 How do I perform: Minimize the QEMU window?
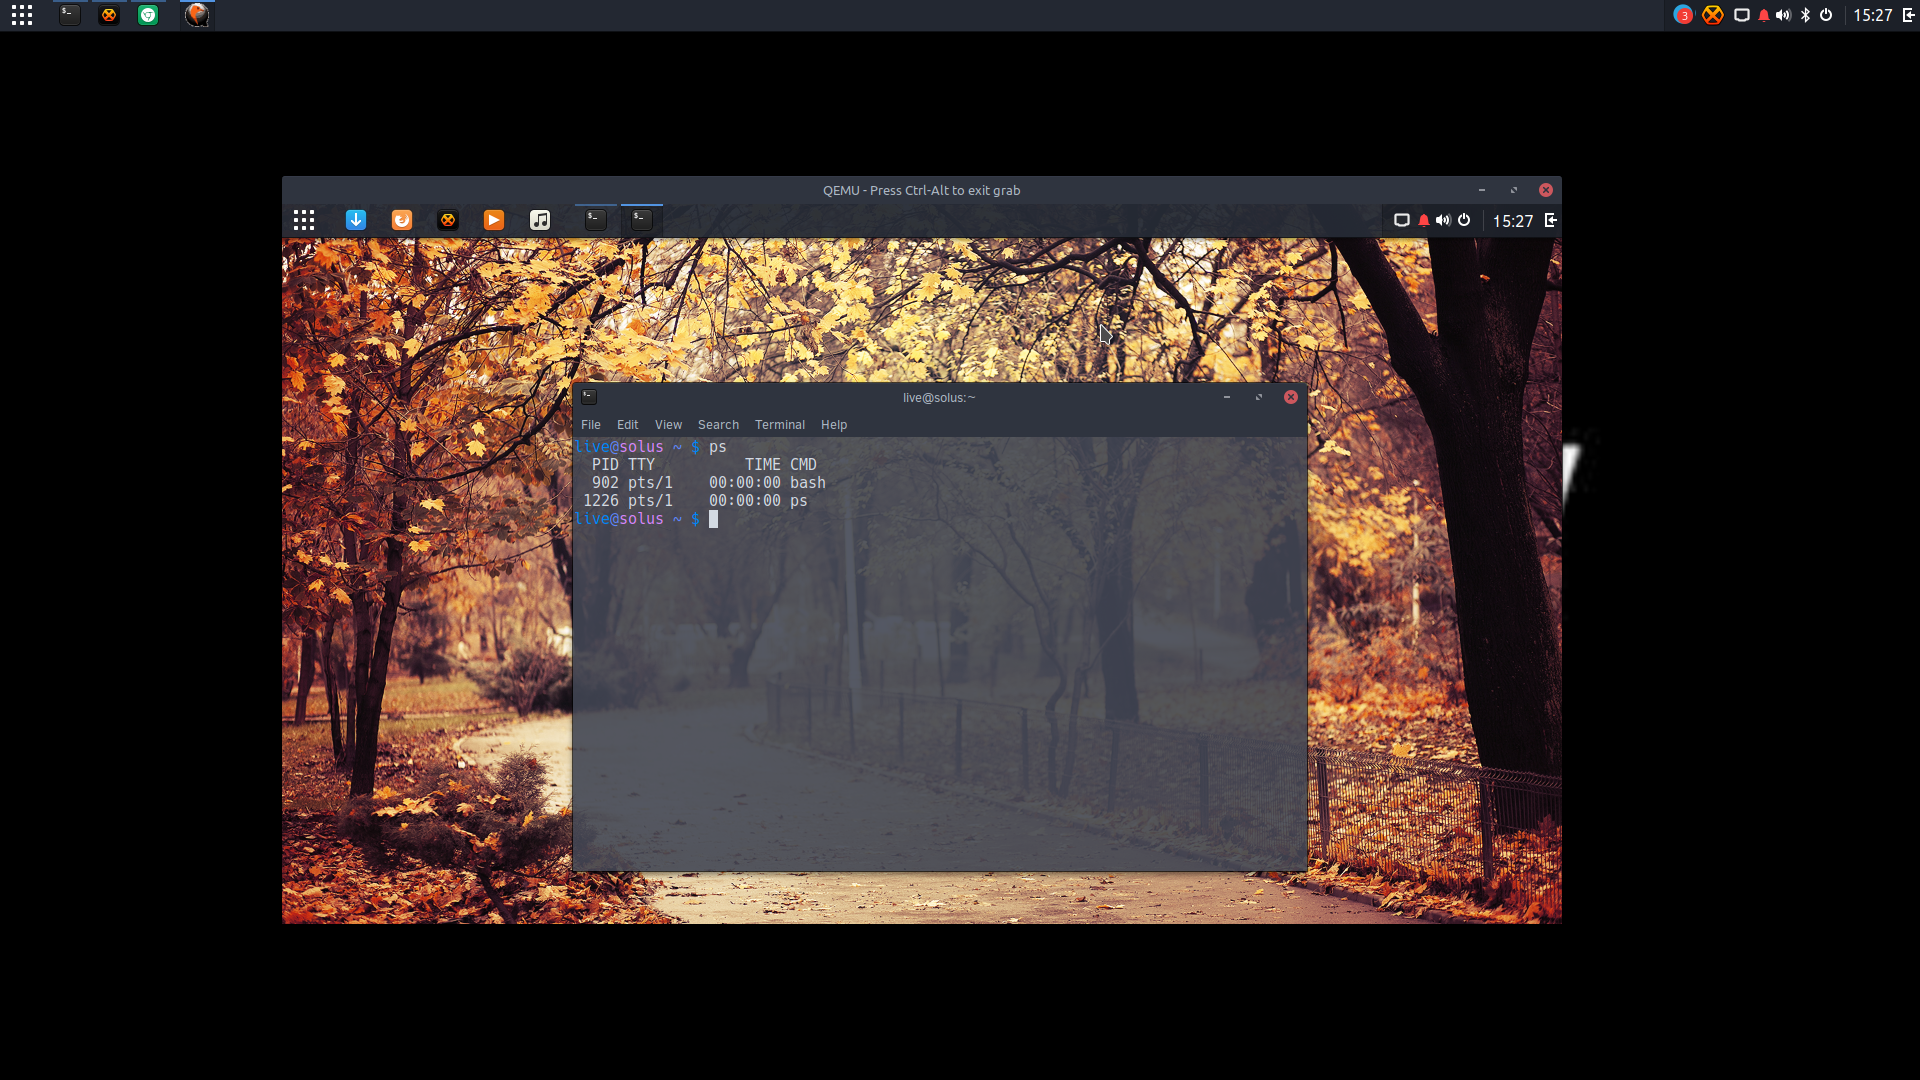click(x=1482, y=190)
